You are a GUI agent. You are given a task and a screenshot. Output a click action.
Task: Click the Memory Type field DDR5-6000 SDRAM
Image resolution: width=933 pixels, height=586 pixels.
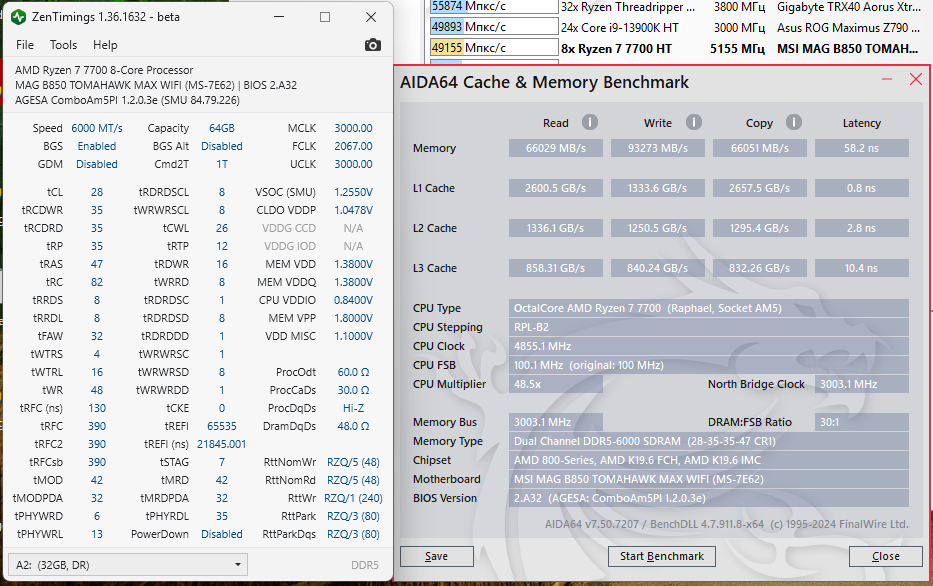(709, 441)
